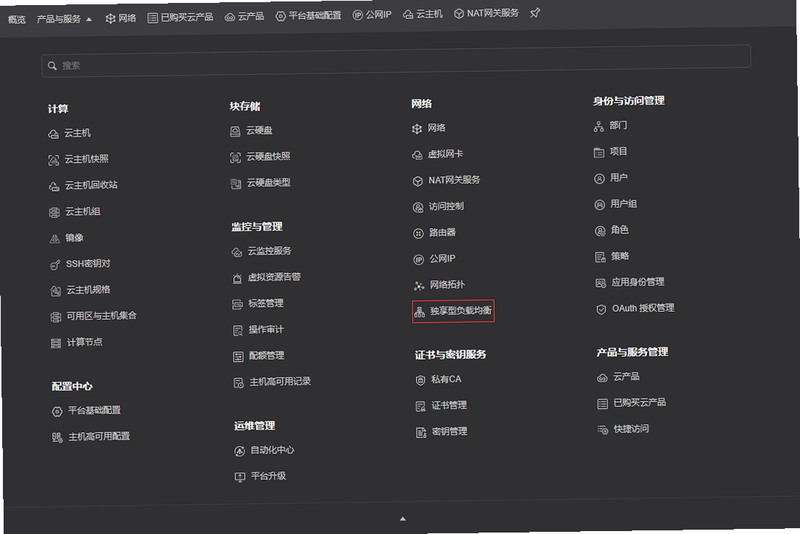
Task: Click the 平台升级 upgrade icon
Action: pyautogui.click(x=240, y=477)
